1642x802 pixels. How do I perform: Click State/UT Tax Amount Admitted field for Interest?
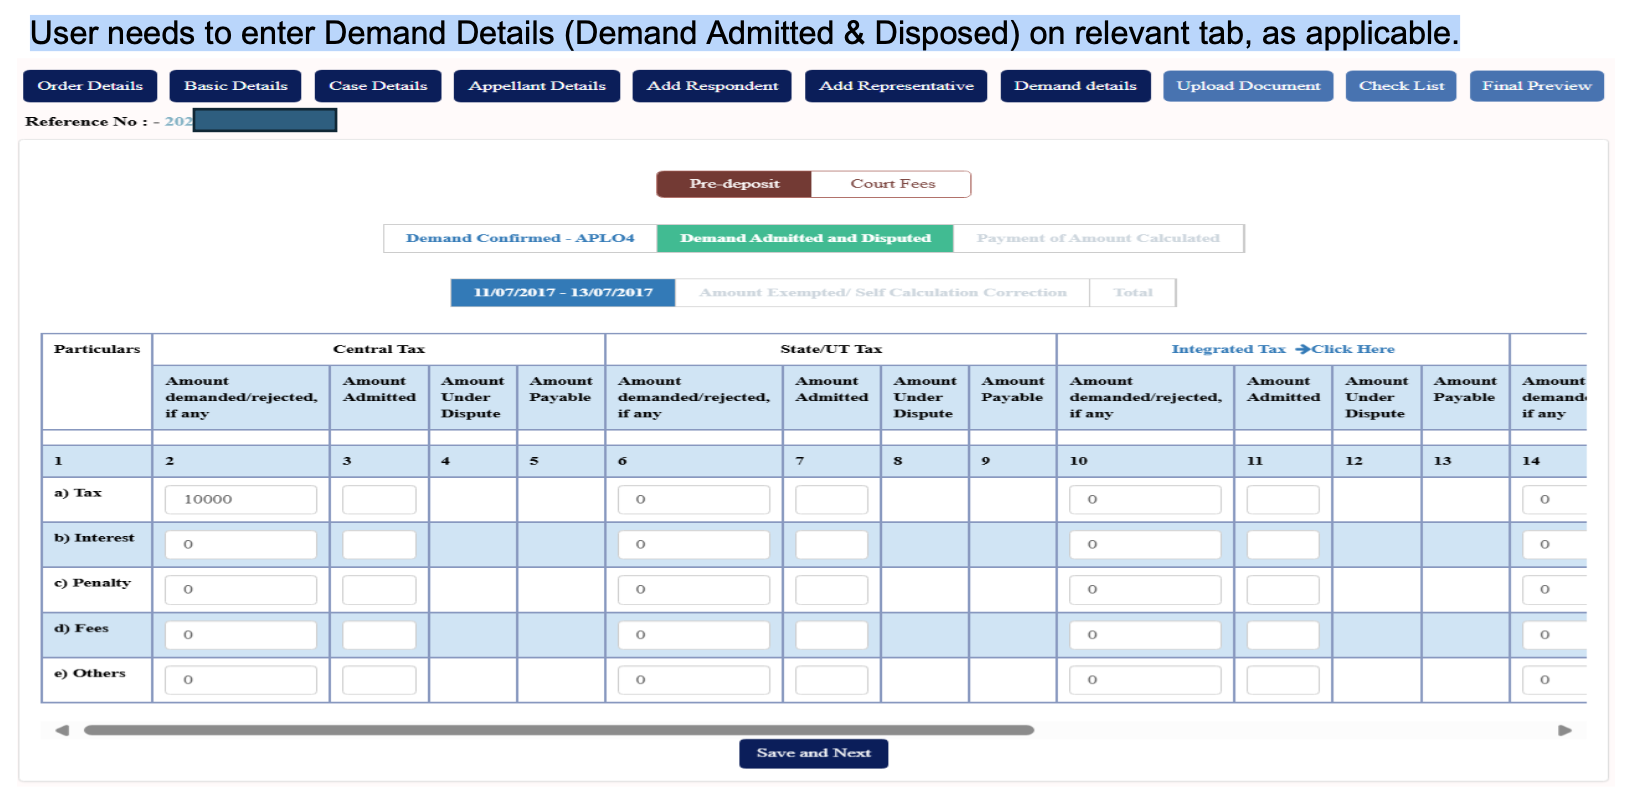[832, 544]
